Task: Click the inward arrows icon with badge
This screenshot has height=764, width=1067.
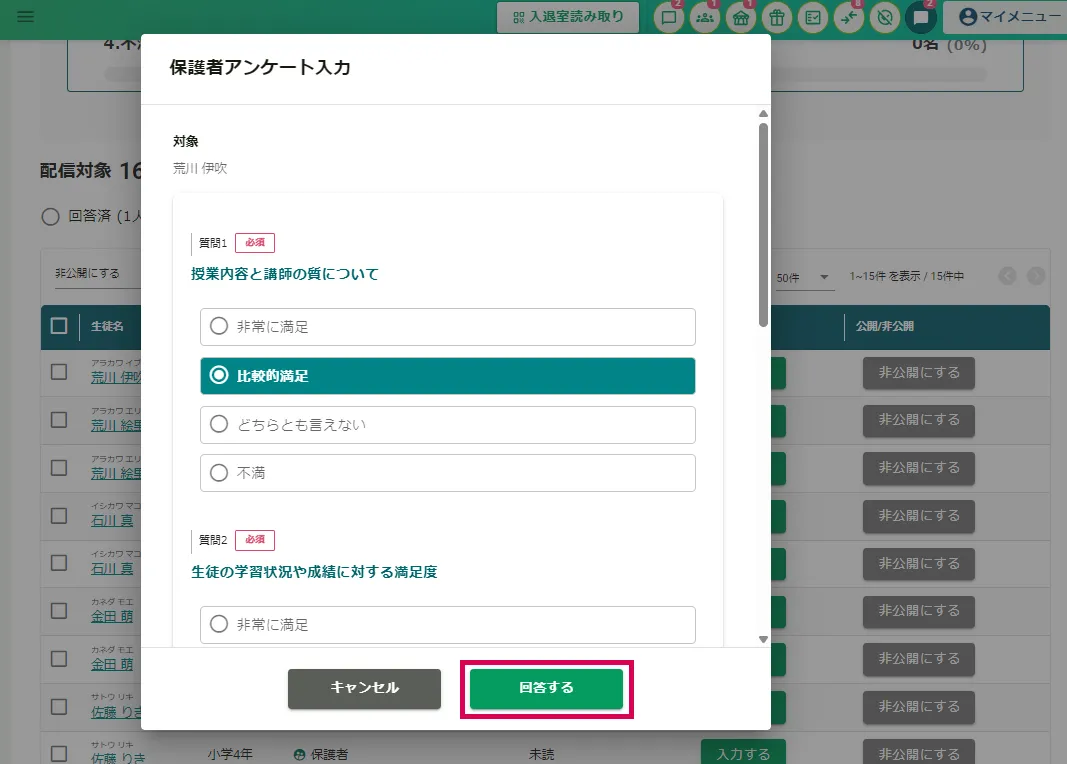Action: (848, 17)
